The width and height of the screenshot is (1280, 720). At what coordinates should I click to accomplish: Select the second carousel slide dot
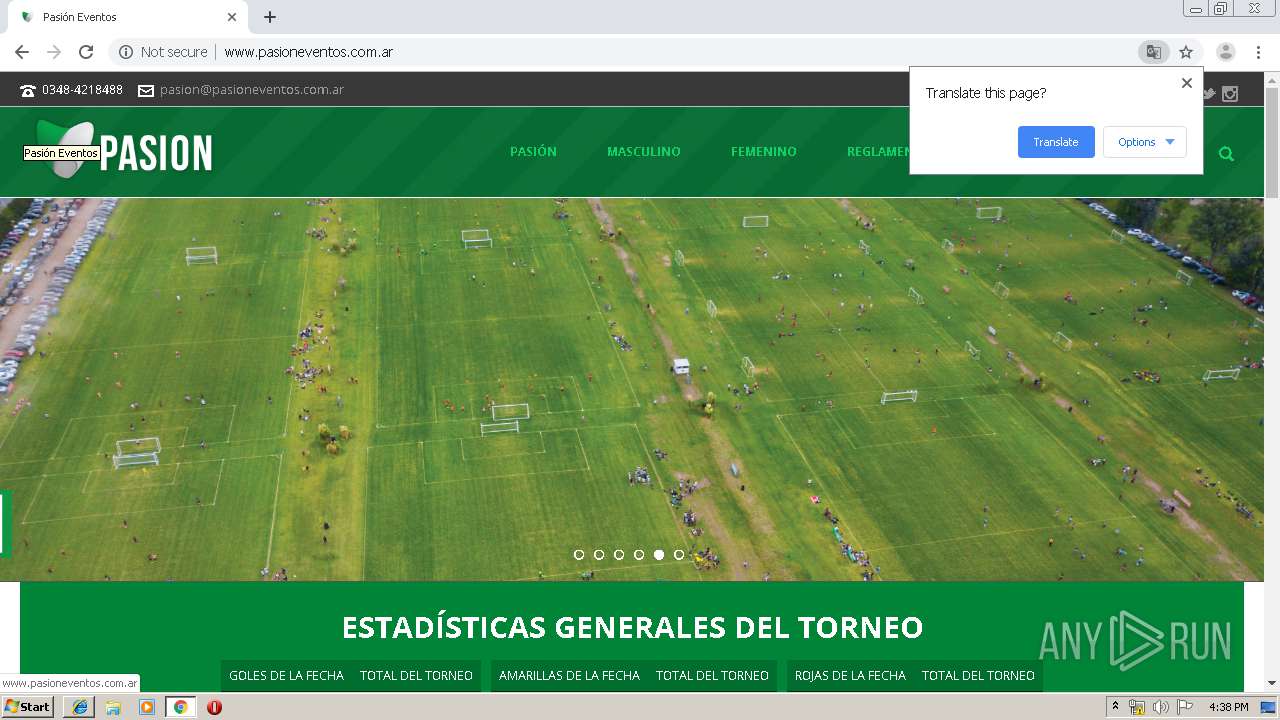tap(599, 554)
